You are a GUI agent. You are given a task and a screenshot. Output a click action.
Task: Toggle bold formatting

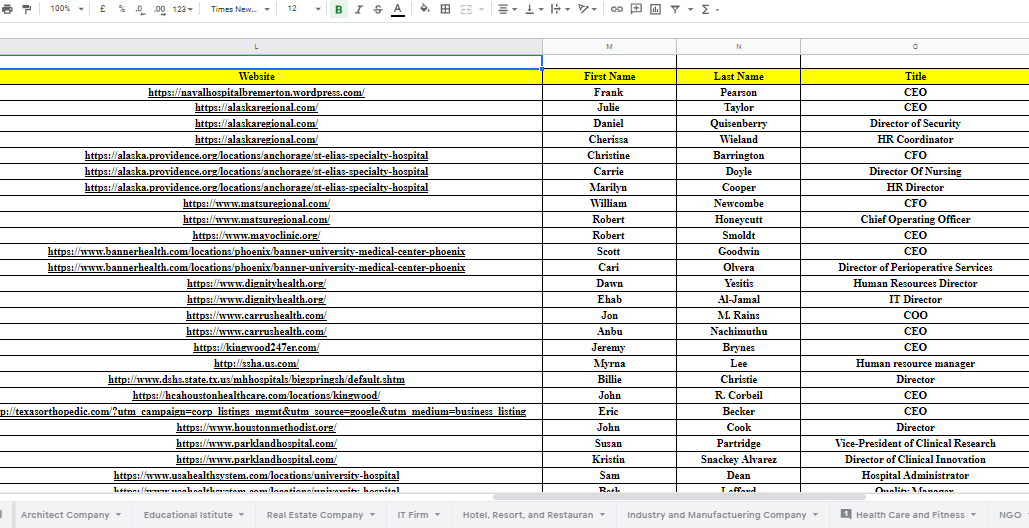point(339,9)
